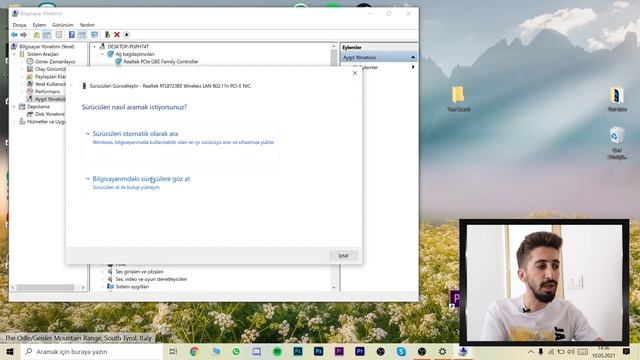The height and width of the screenshot is (360, 640).
Task: Click the device list scroll-down arrow
Action: pos(334,288)
